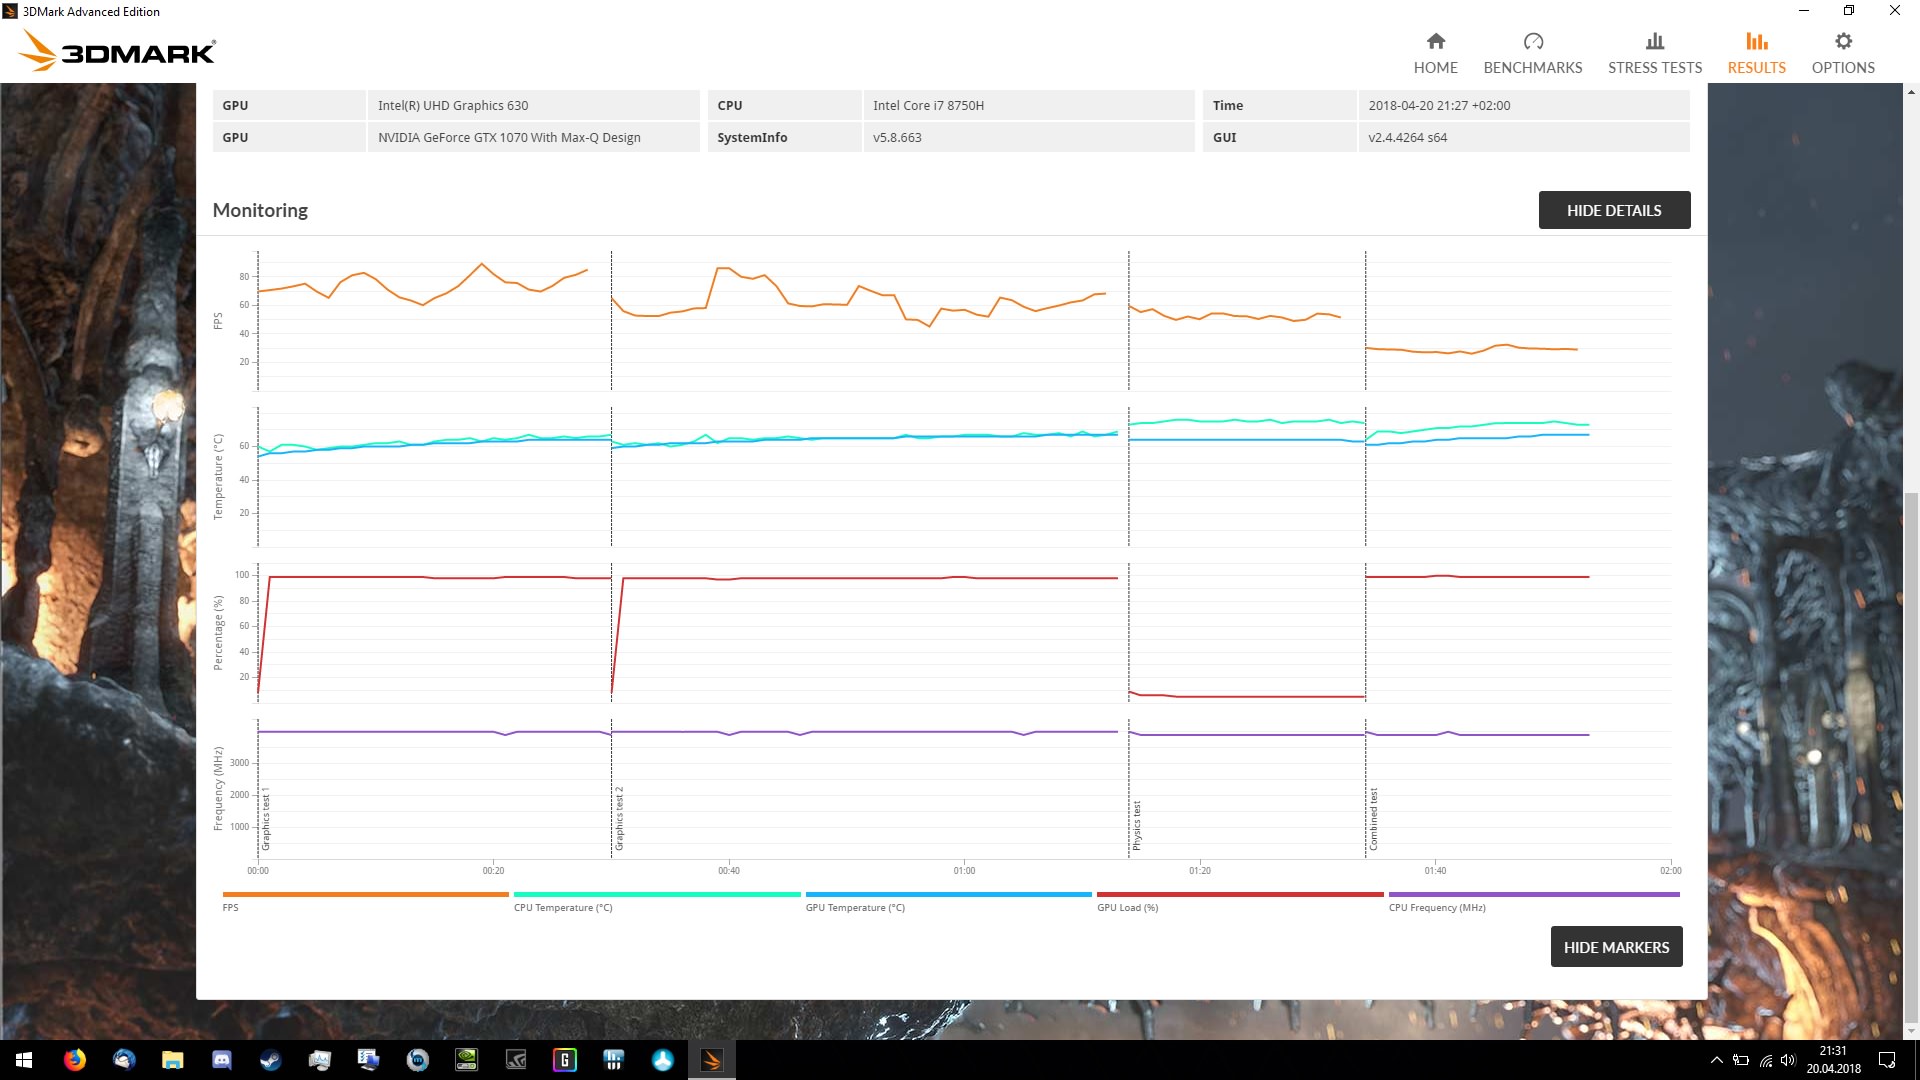
Task: Minimize the 3DMark window
Action: (1804, 11)
